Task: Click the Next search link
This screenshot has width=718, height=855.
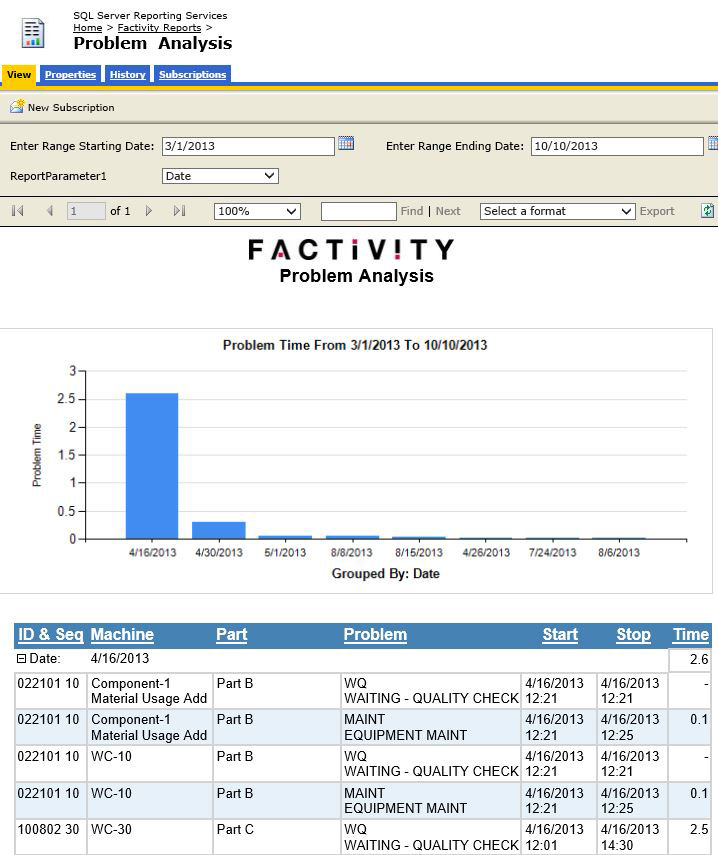Action: [448, 211]
